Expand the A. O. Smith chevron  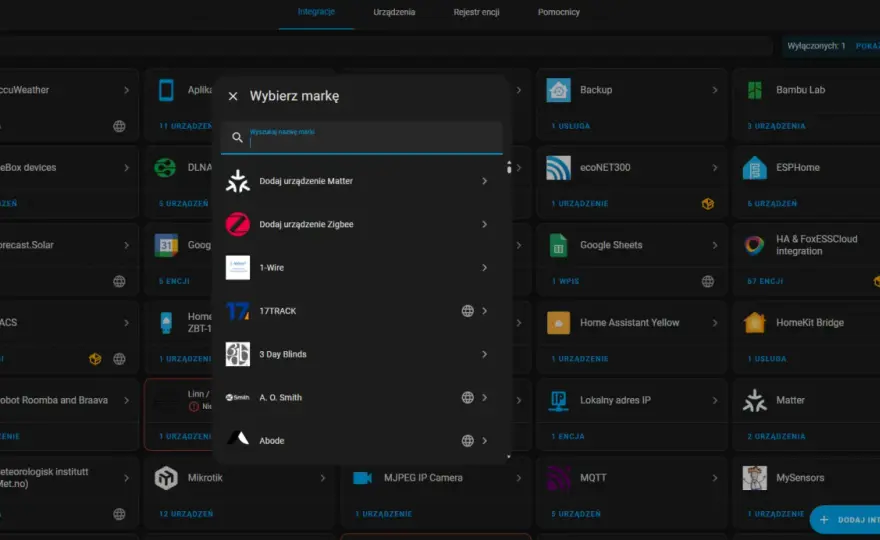coord(484,397)
